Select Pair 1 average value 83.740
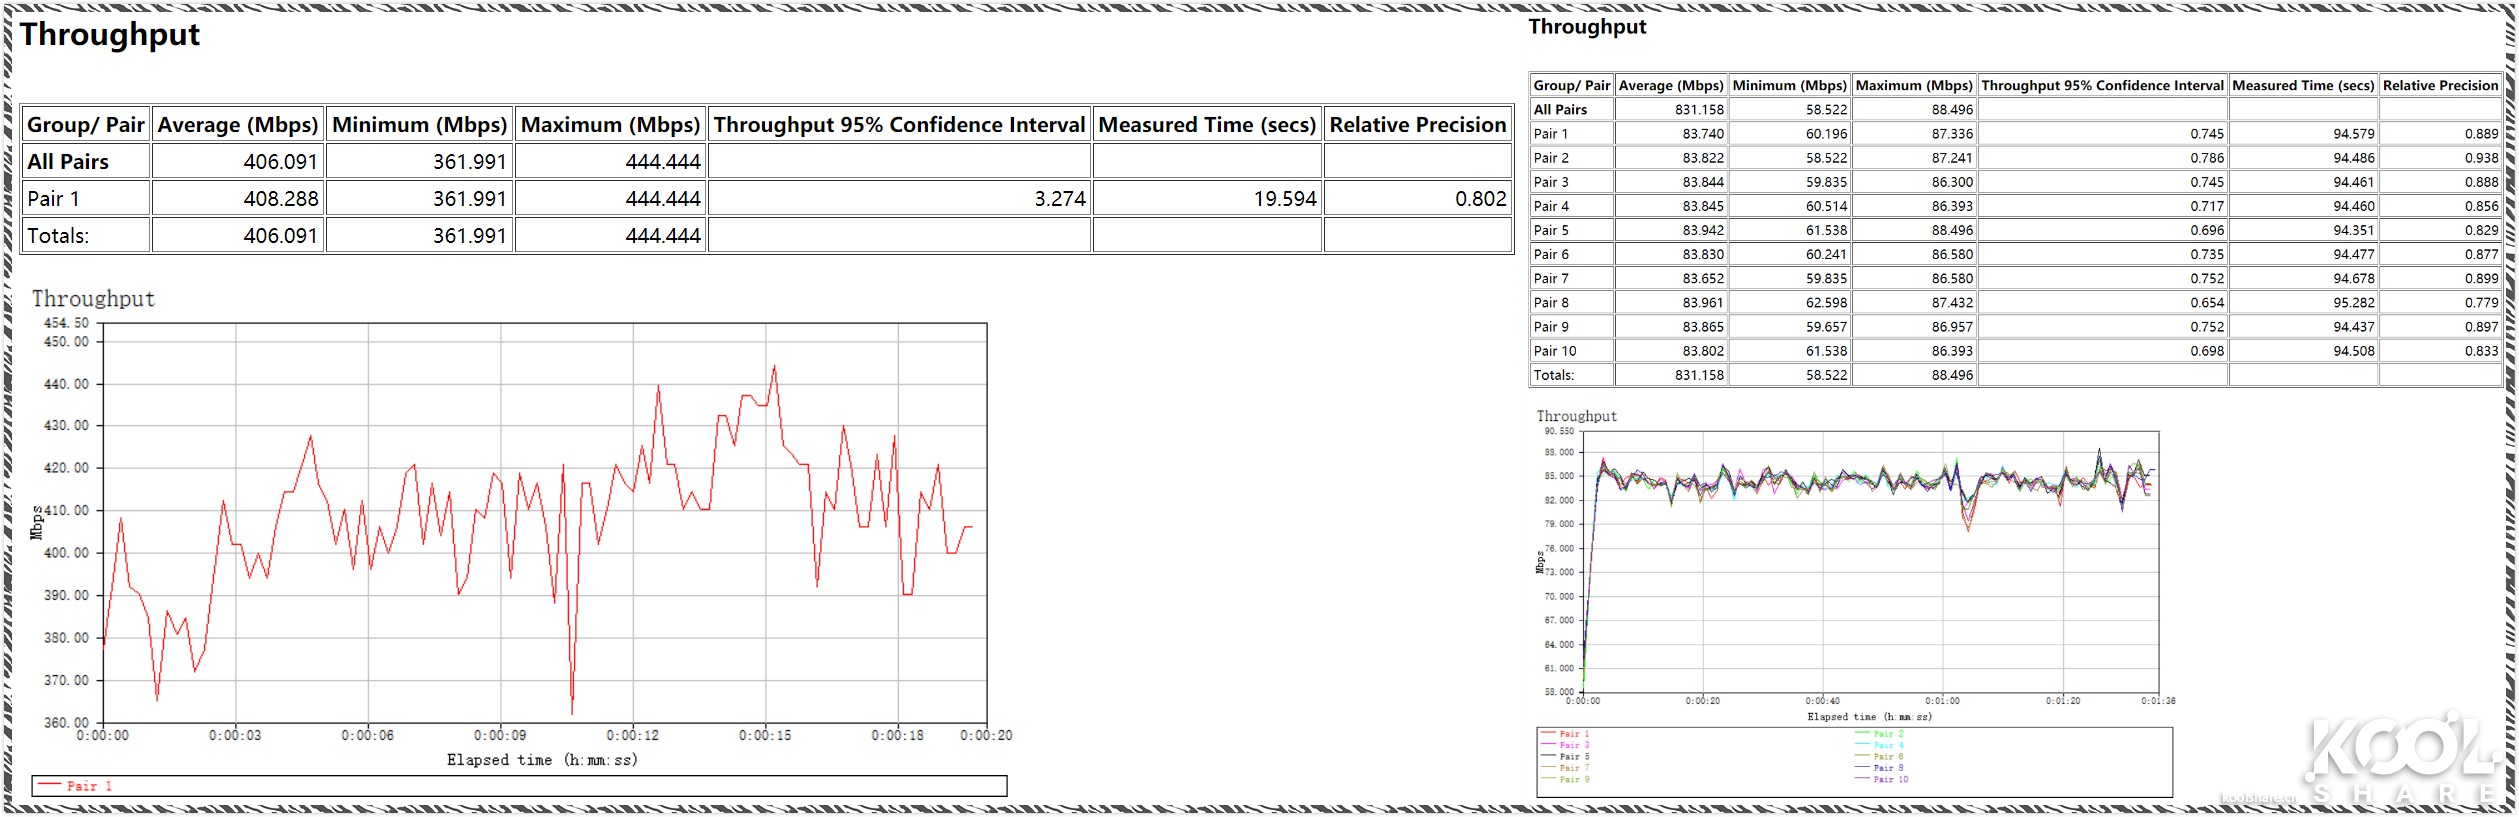Image resolution: width=2519 pixels, height=817 pixels. point(1703,134)
